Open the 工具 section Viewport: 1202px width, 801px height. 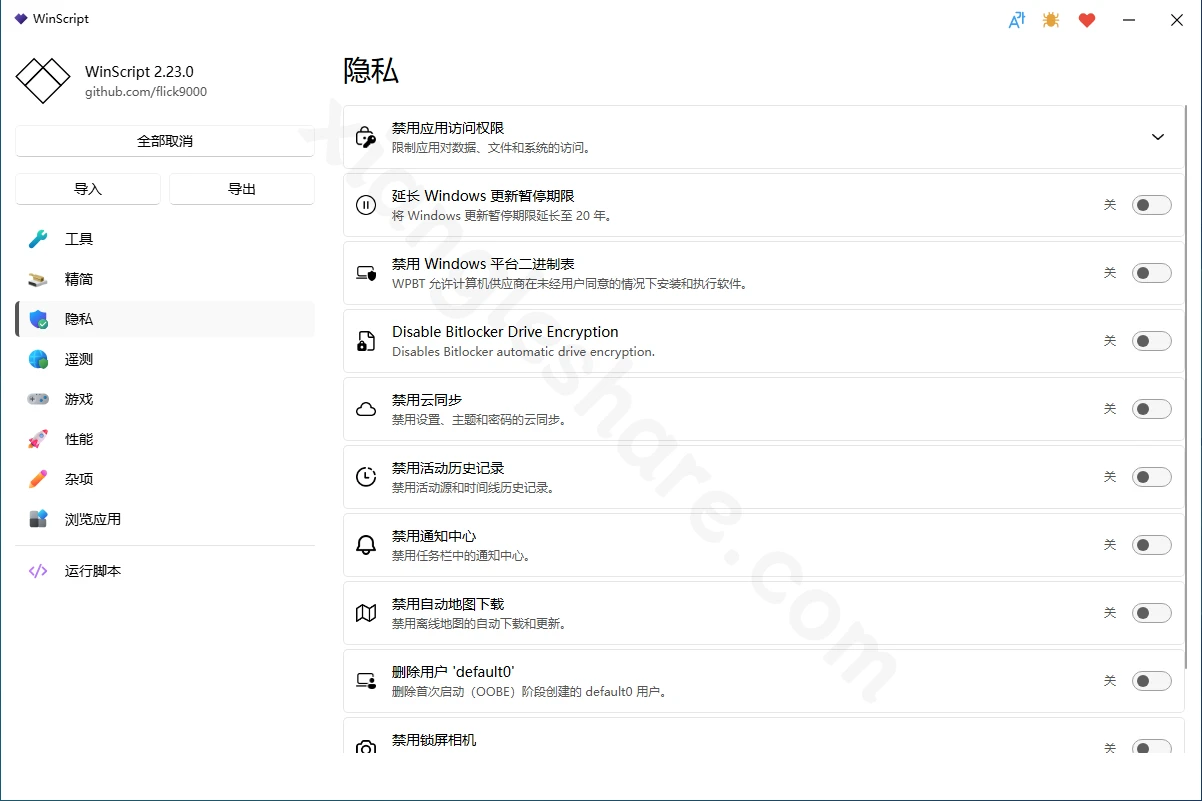(x=165, y=239)
